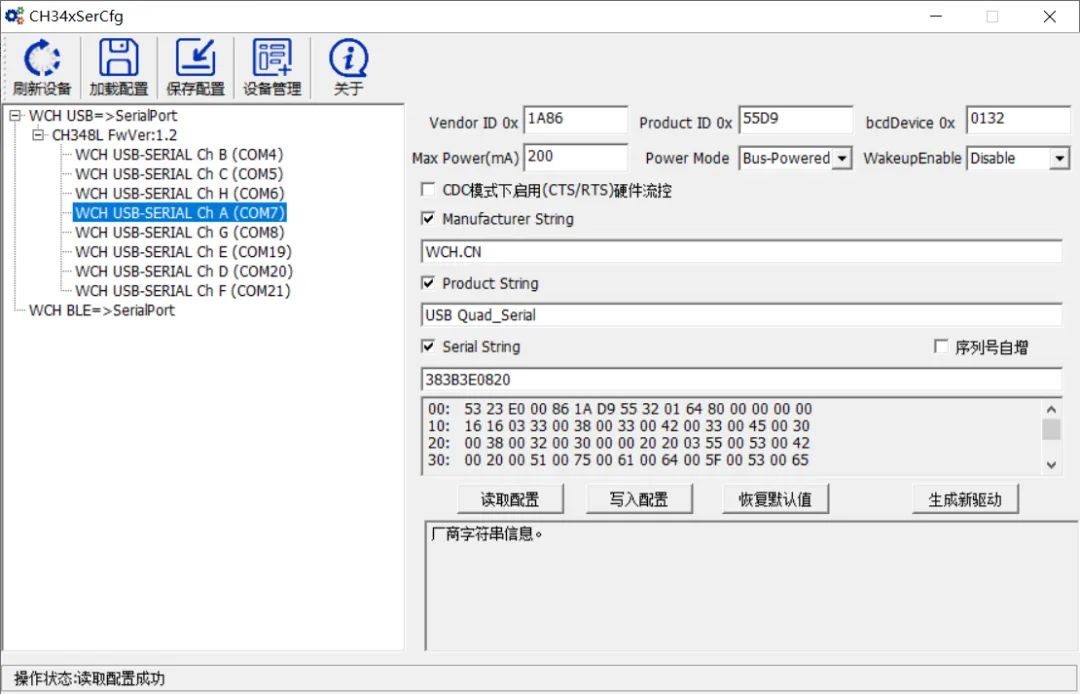The image size is (1080, 694).
Task: Click the CH34xSerCfg gear icon in title bar
Action: coord(14,16)
